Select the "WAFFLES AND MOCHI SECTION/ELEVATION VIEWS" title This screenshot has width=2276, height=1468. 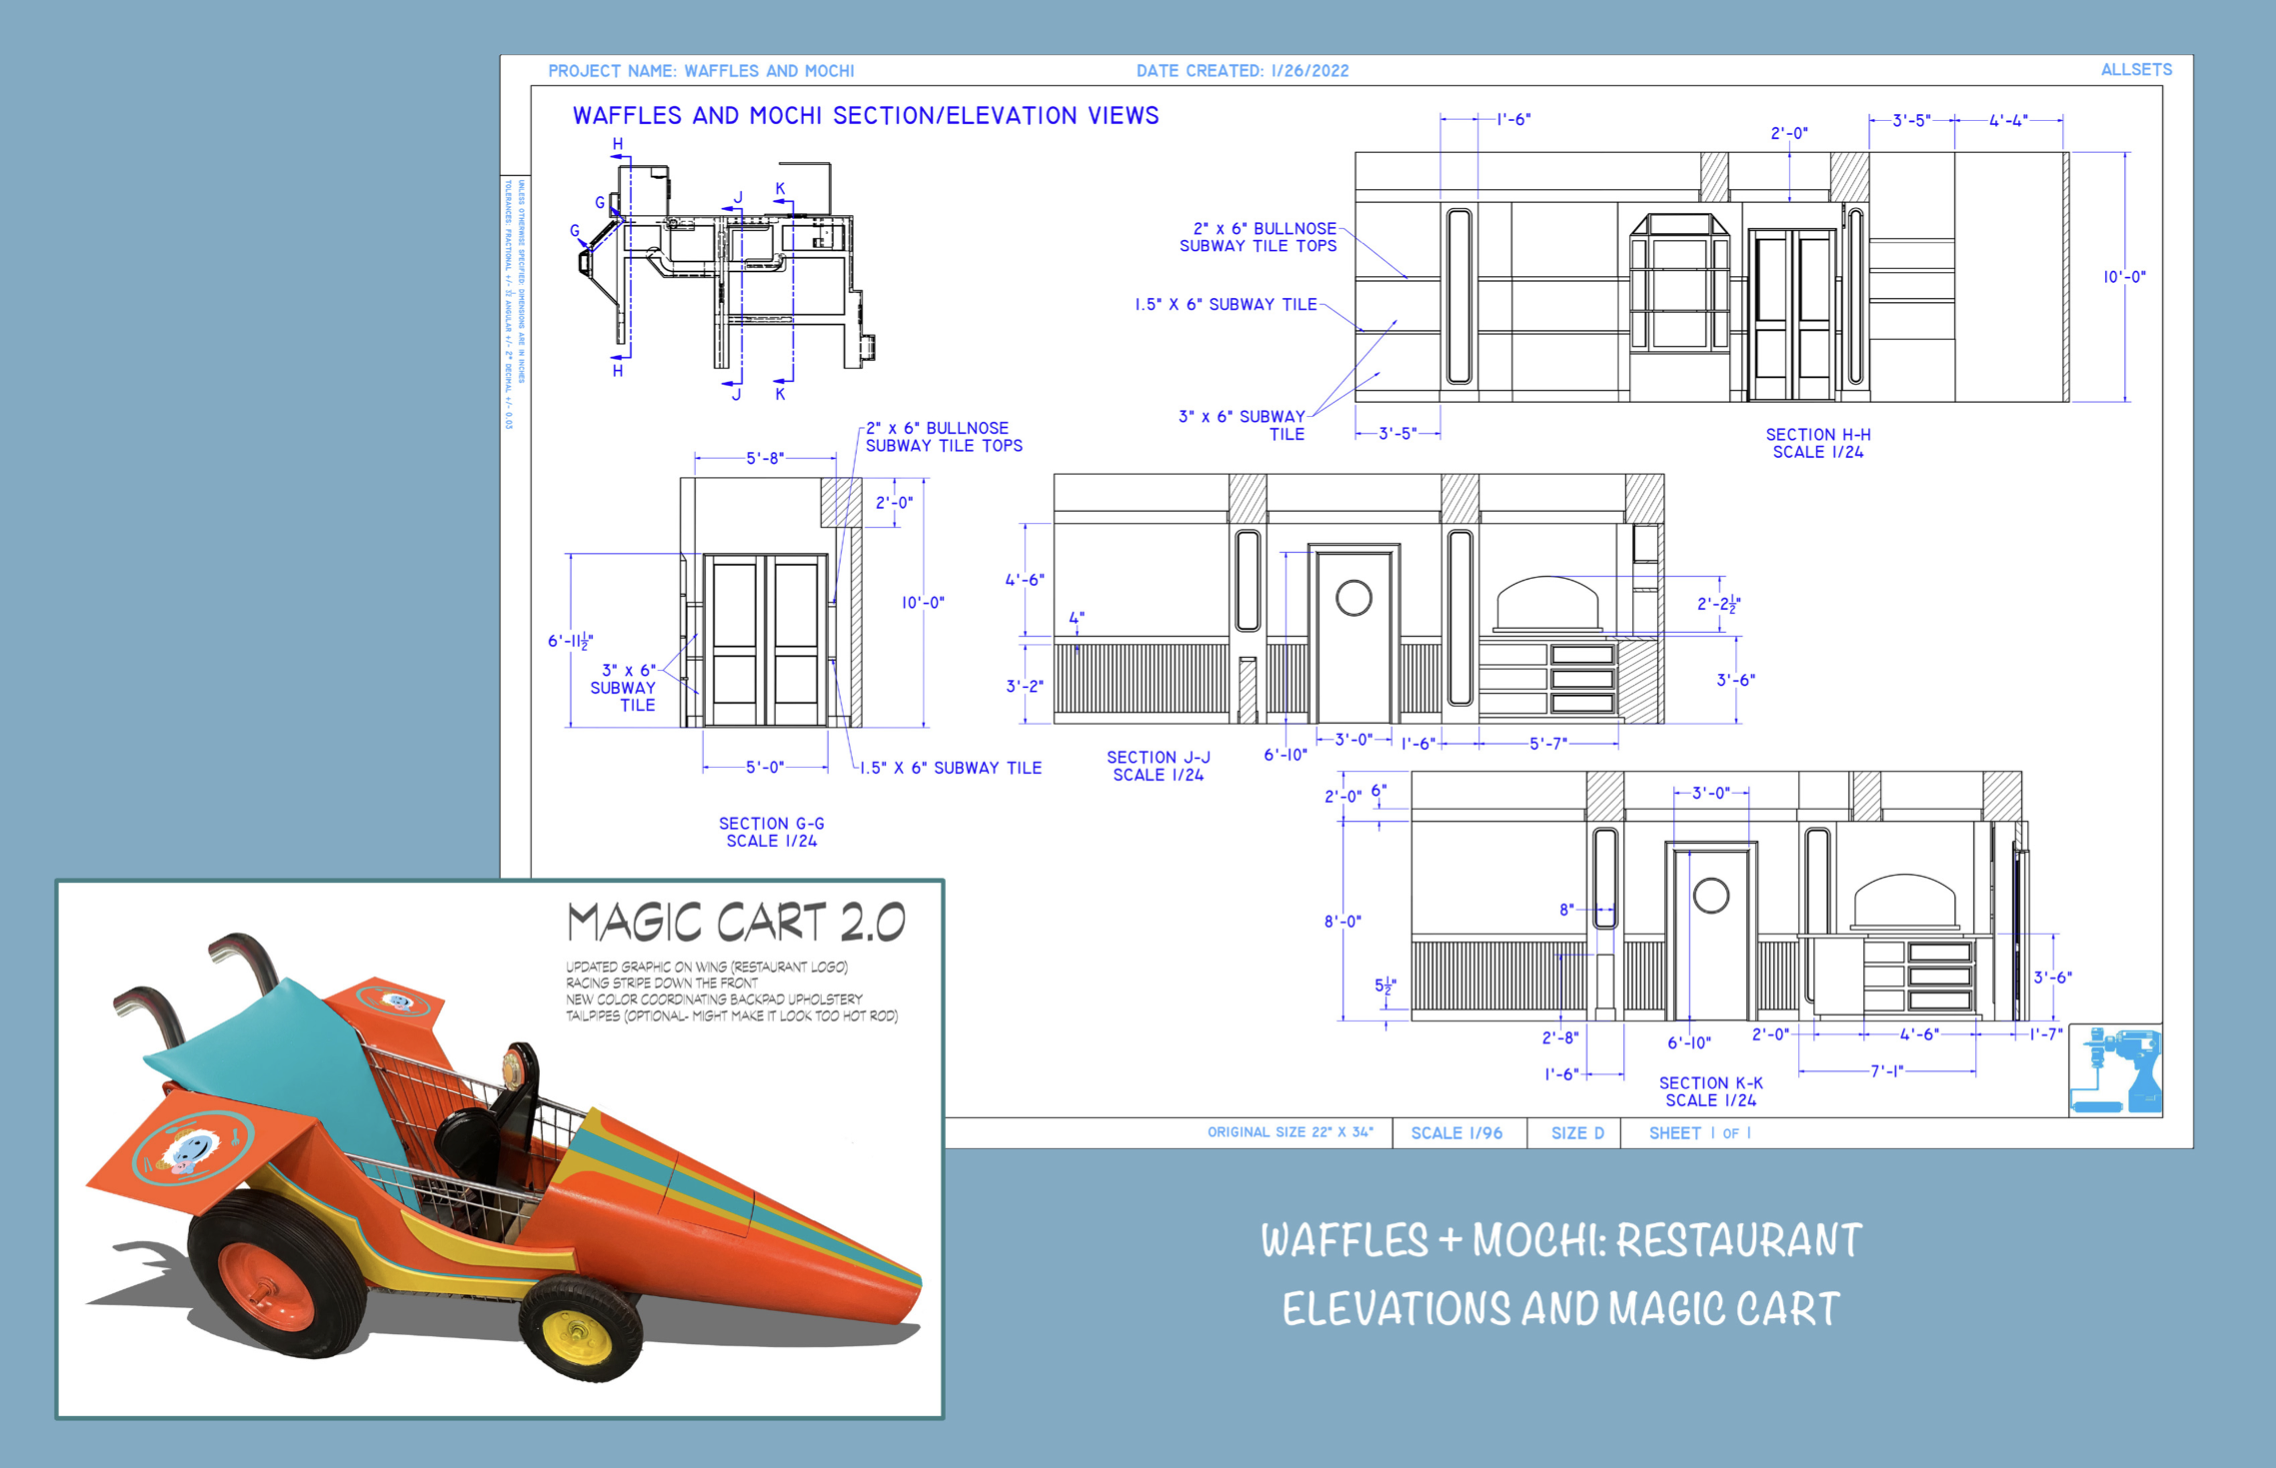pos(866,116)
